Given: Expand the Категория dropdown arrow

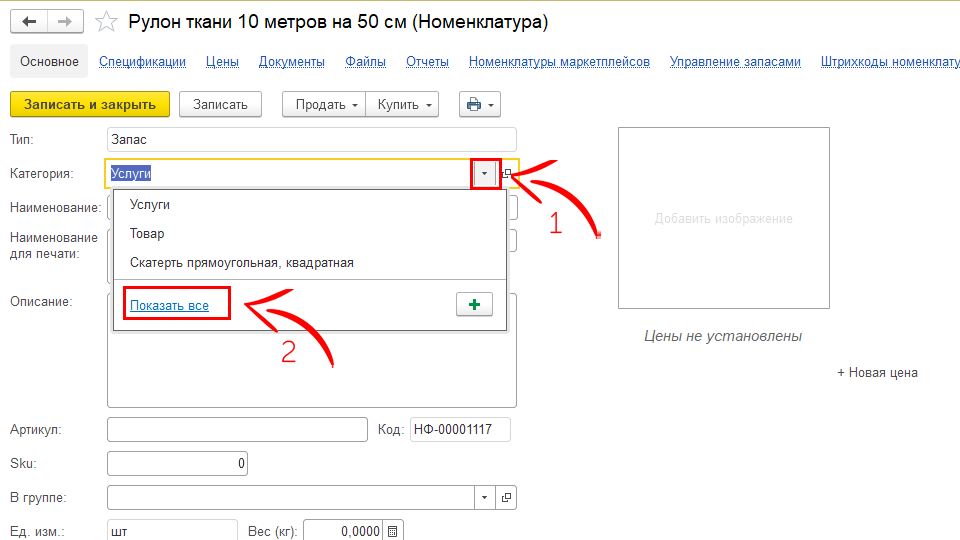Looking at the screenshot, I should click(x=484, y=174).
